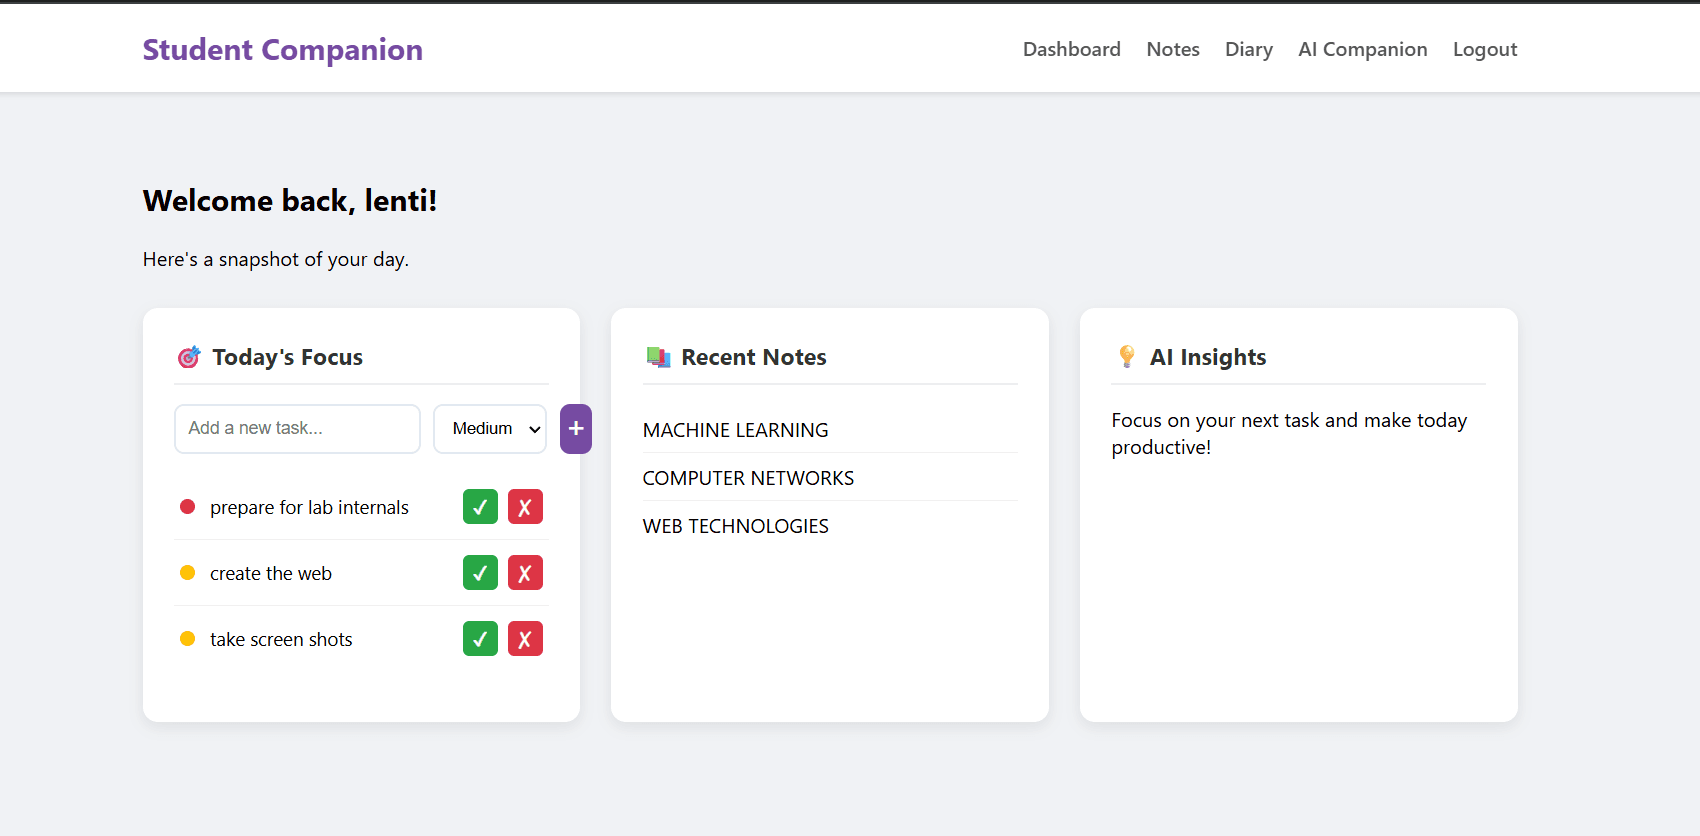The height and width of the screenshot is (836, 1700).
Task: Open the Notes page in navigation
Action: (1172, 50)
